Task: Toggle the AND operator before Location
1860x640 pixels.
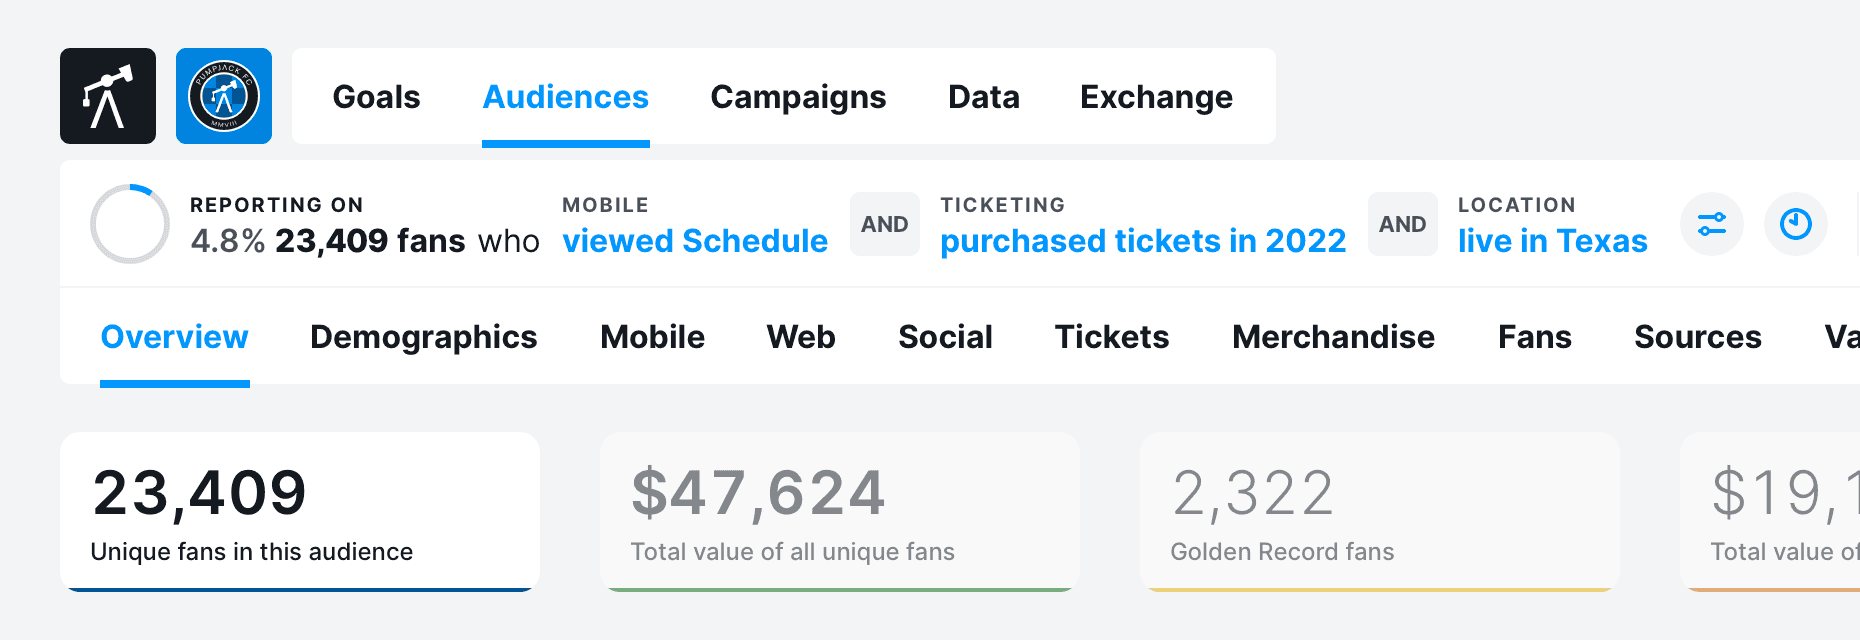Action: click(x=1402, y=224)
